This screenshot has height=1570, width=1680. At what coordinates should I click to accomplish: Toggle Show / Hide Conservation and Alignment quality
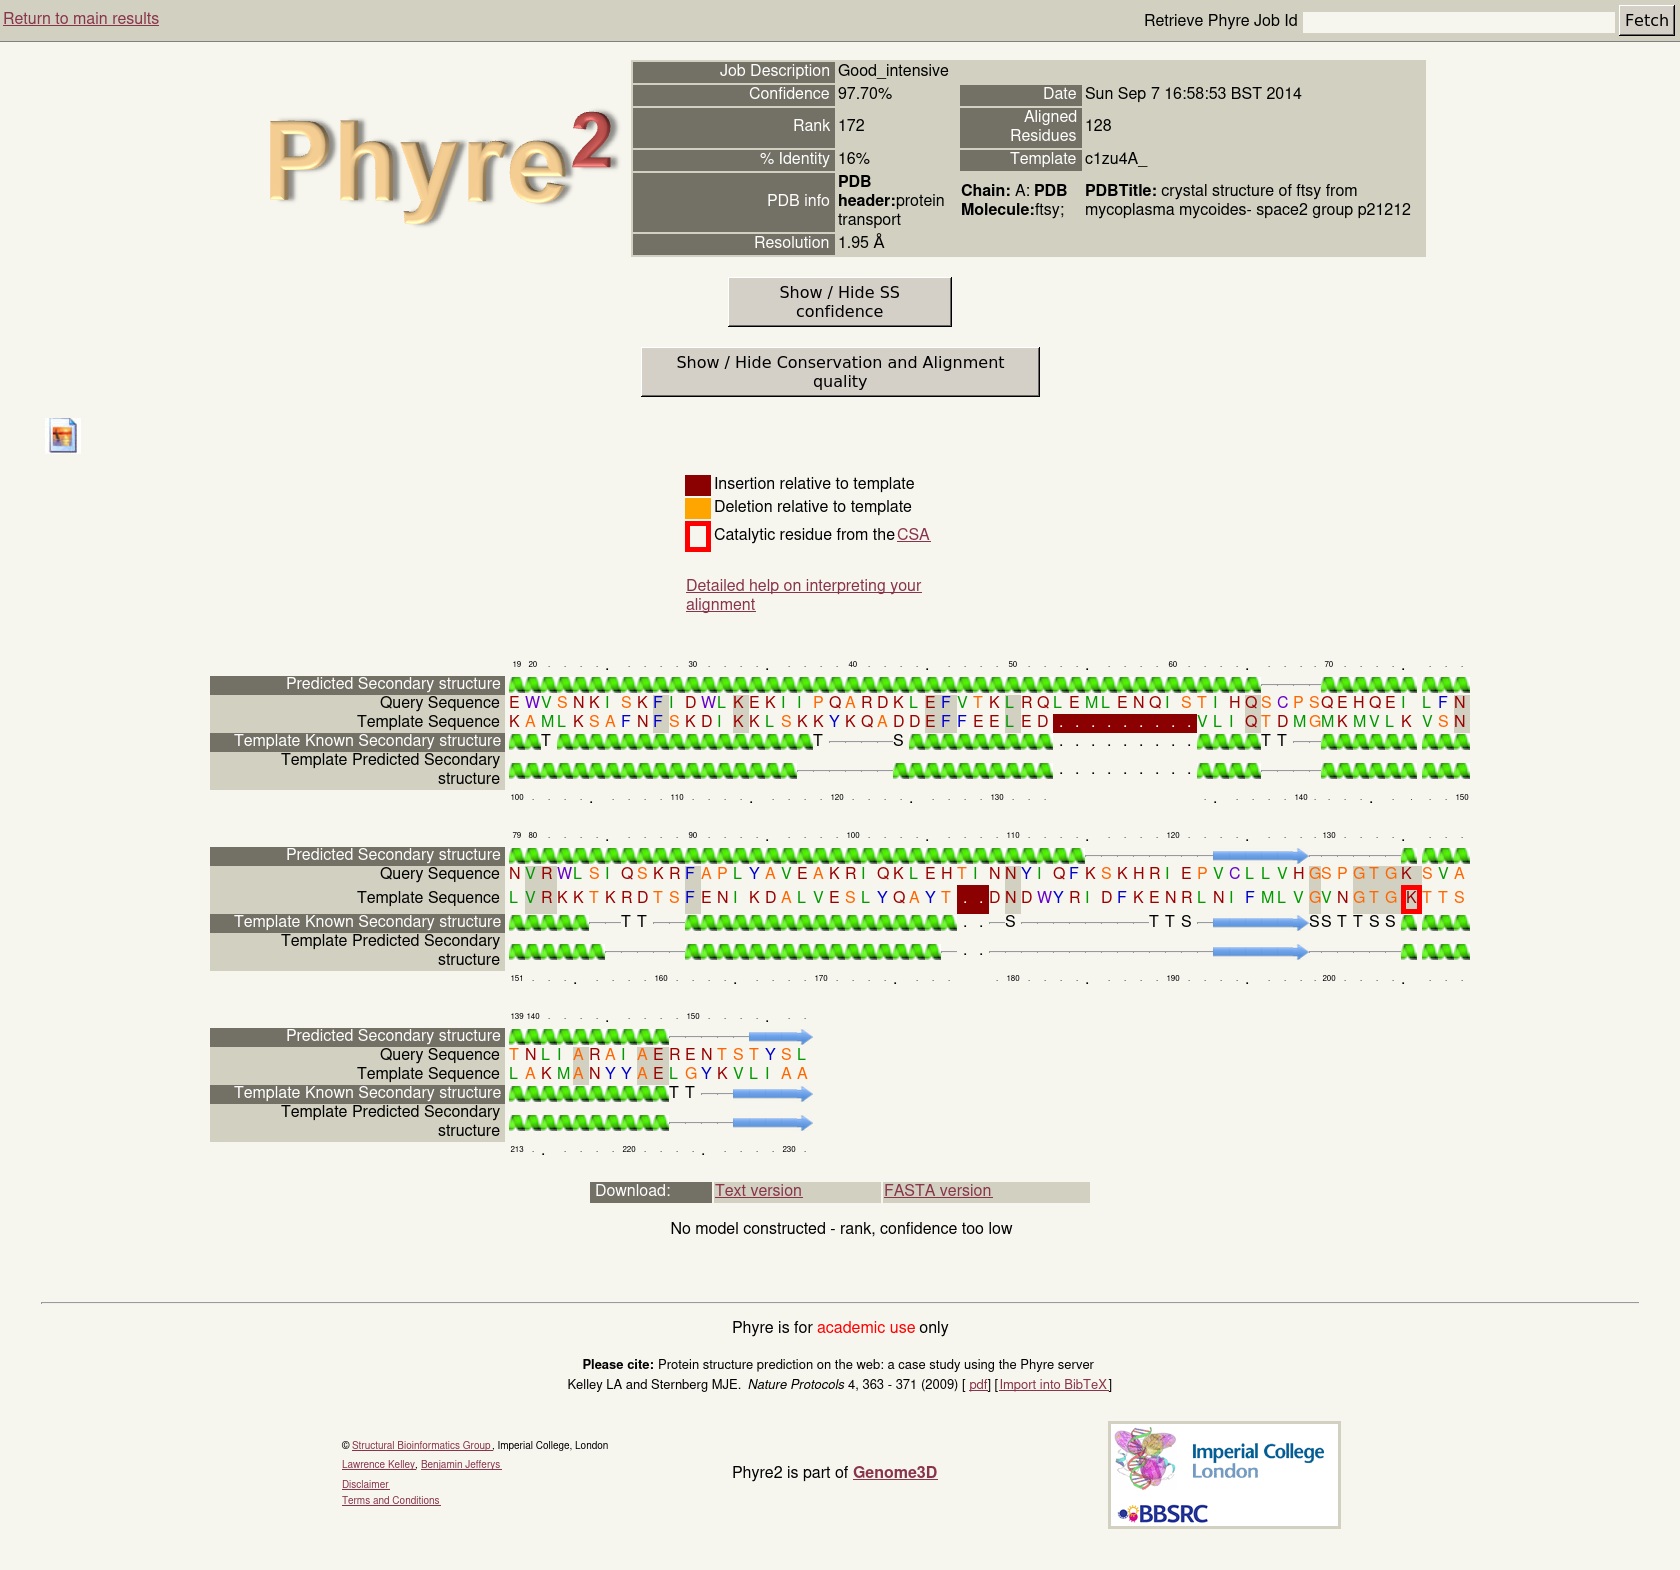point(839,372)
